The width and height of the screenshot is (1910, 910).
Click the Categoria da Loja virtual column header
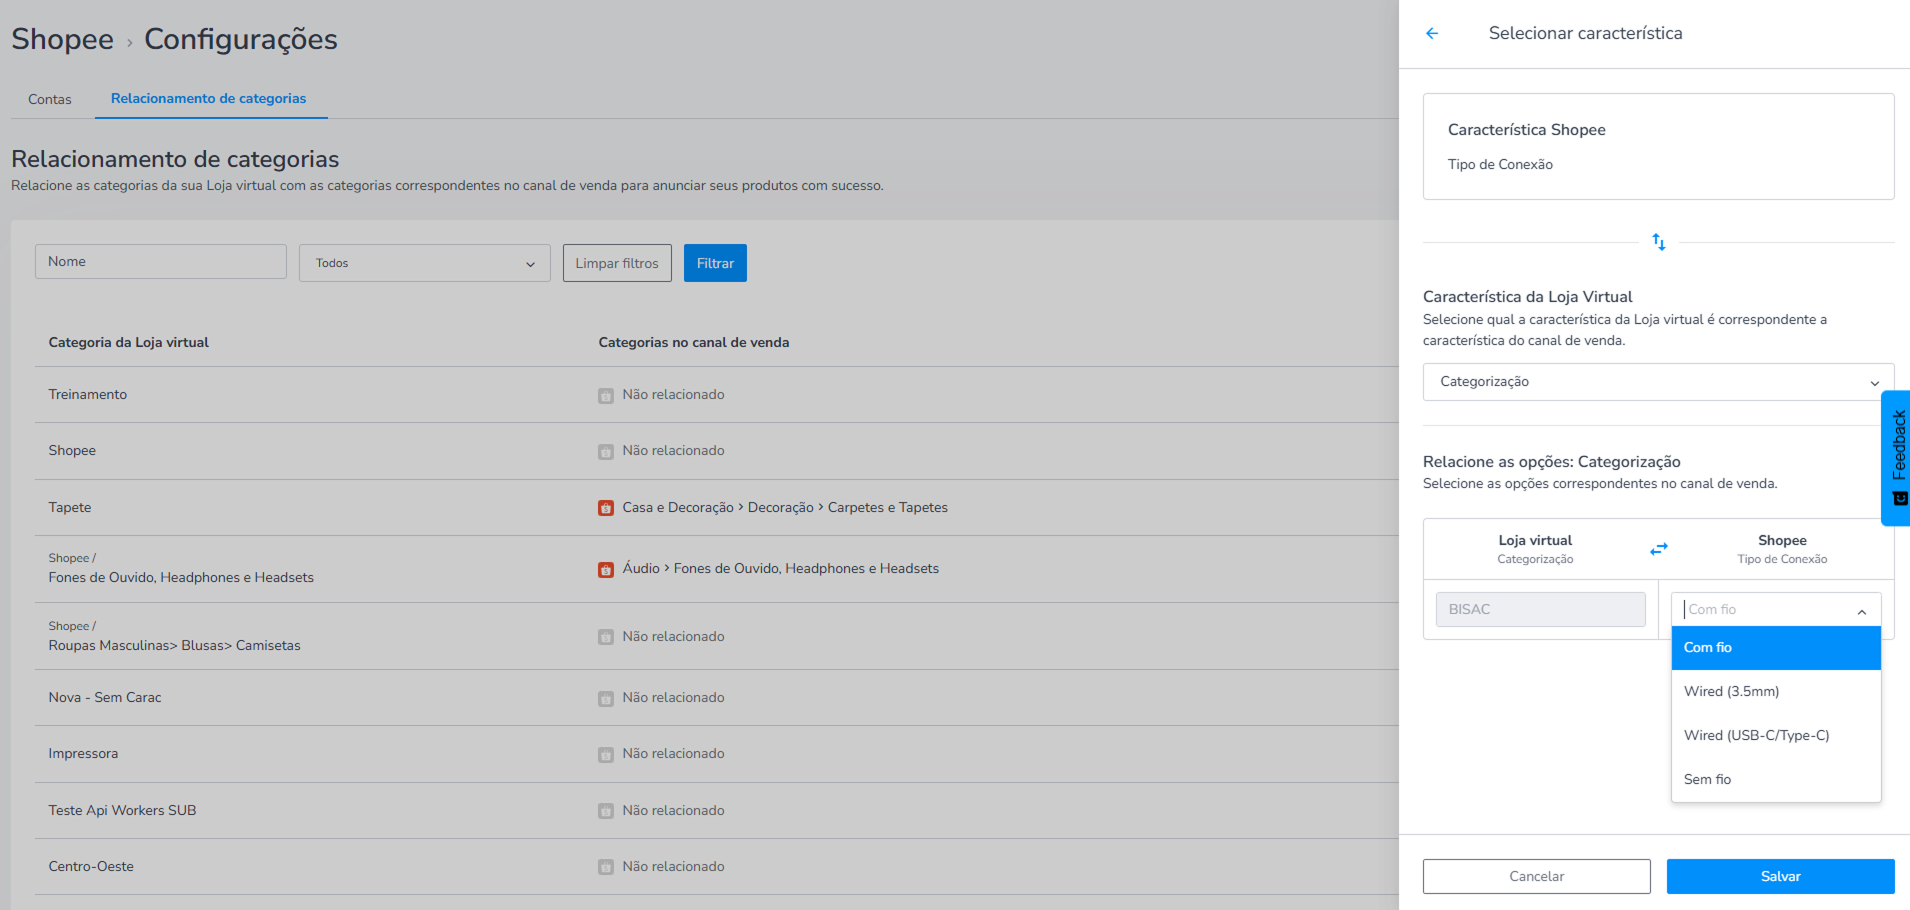(129, 343)
